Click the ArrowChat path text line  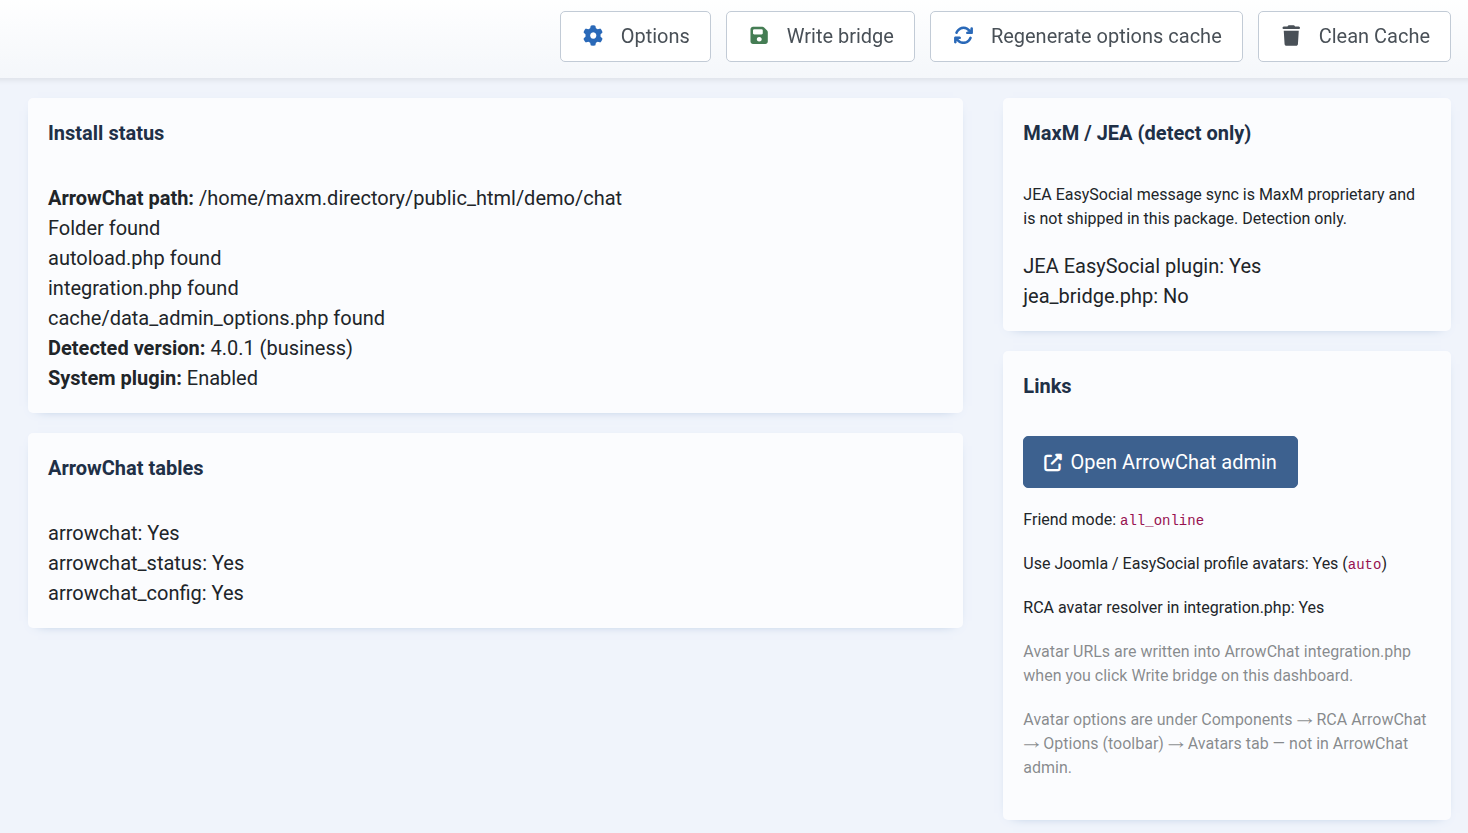(x=335, y=198)
